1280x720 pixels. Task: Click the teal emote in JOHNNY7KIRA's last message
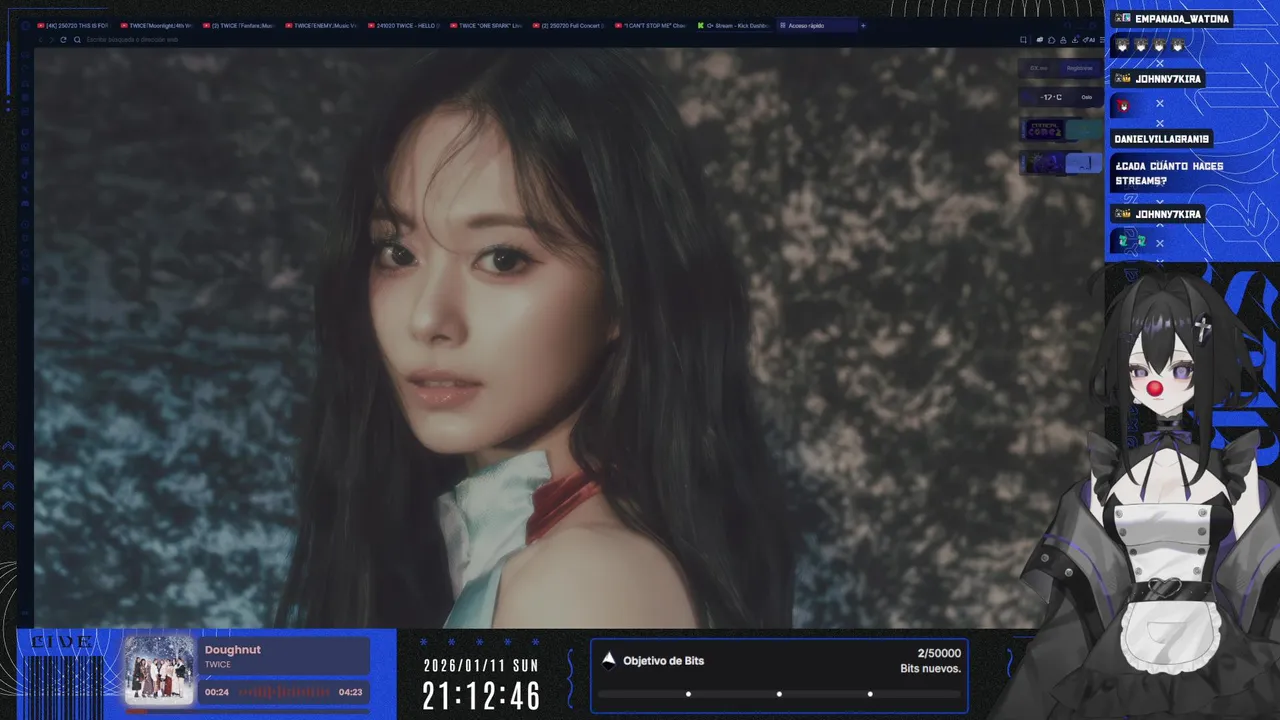[x=1131, y=241]
